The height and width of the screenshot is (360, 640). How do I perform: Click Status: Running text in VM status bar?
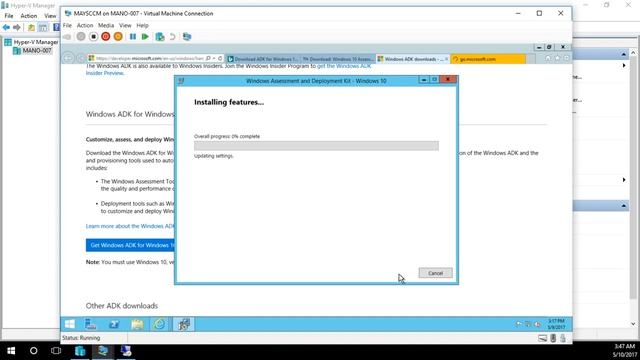click(81, 338)
